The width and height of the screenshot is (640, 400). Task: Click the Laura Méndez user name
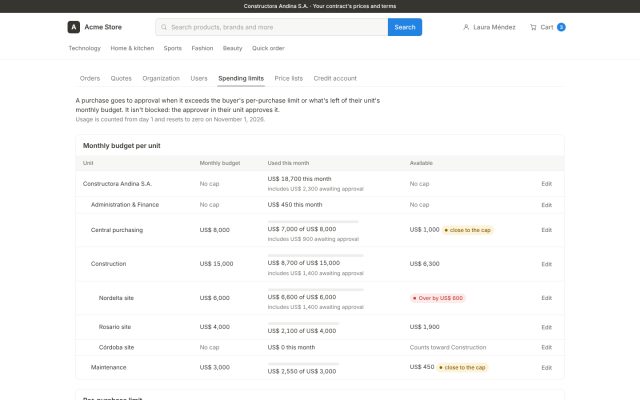pos(494,27)
